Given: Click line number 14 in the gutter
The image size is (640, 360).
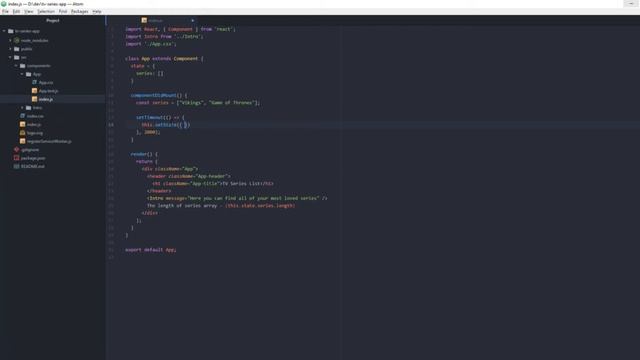Looking at the screenshot, I should tap(111, 125).
